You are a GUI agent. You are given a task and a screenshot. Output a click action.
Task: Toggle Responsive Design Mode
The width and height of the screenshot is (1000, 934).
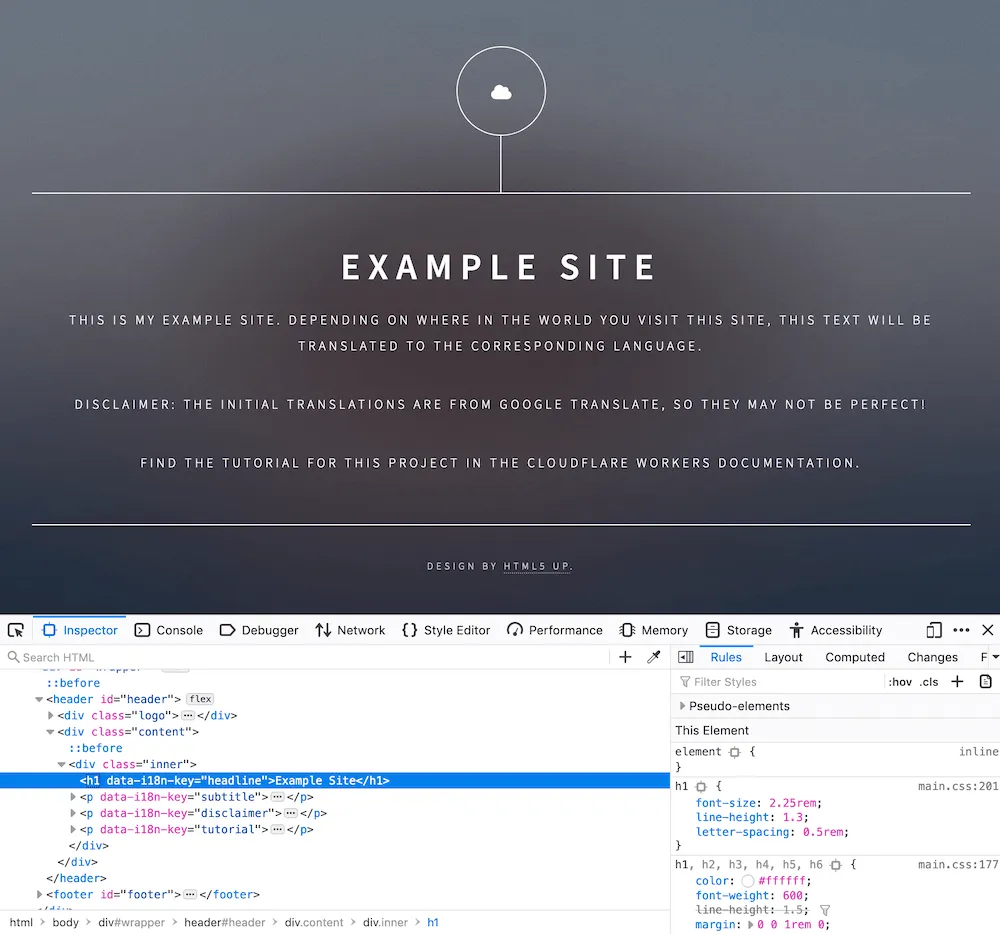tap(932, 630)
